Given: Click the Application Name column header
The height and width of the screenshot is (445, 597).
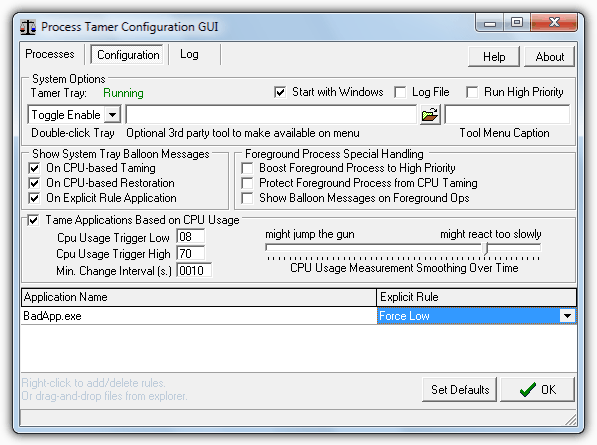Looking at the screenshot, I should point(199,297).
